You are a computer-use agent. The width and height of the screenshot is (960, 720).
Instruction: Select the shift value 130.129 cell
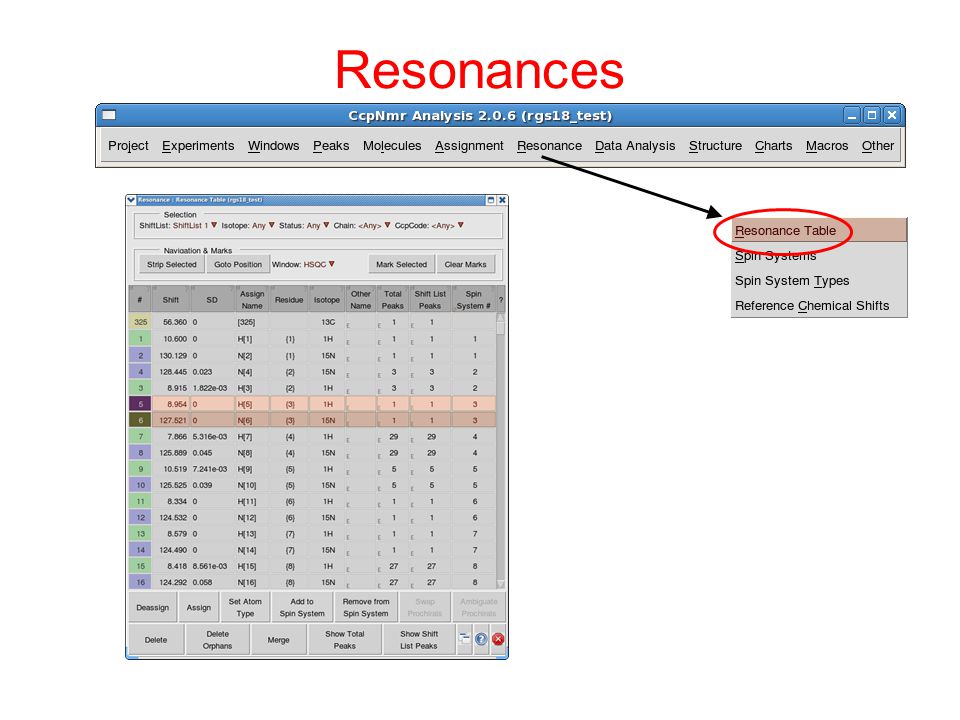(173, 356)
